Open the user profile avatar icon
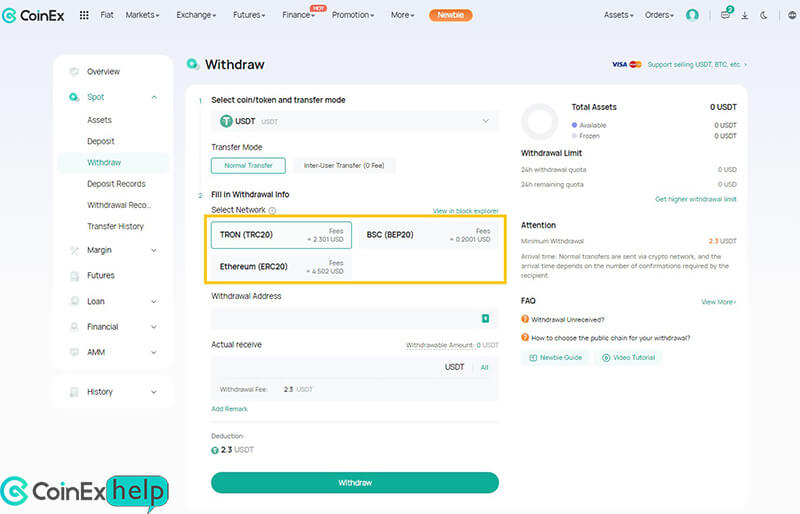 (692, 15)
